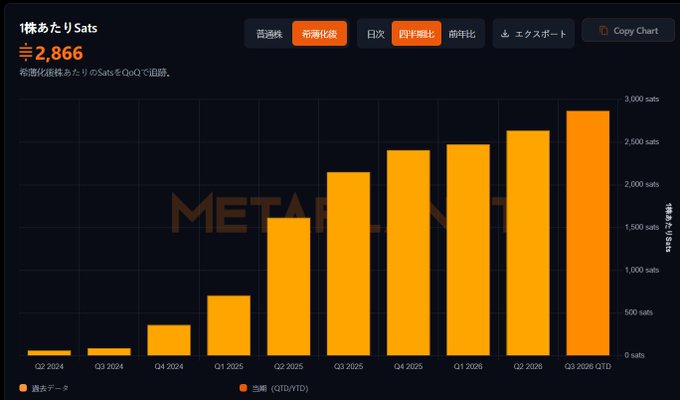Click the エクスポート export button
The width and height of the screenshot is (680, 400).
pos(533,33)
